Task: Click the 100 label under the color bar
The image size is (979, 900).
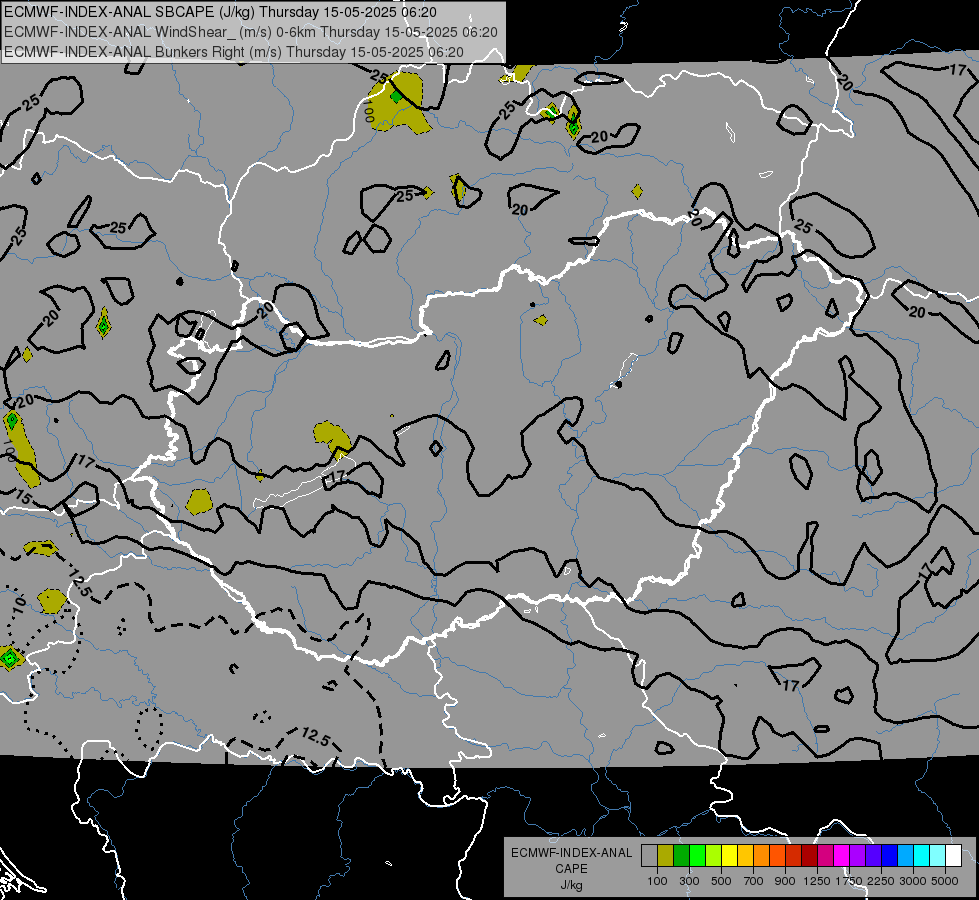Action: pyautogui.click(x=657, y=881)
